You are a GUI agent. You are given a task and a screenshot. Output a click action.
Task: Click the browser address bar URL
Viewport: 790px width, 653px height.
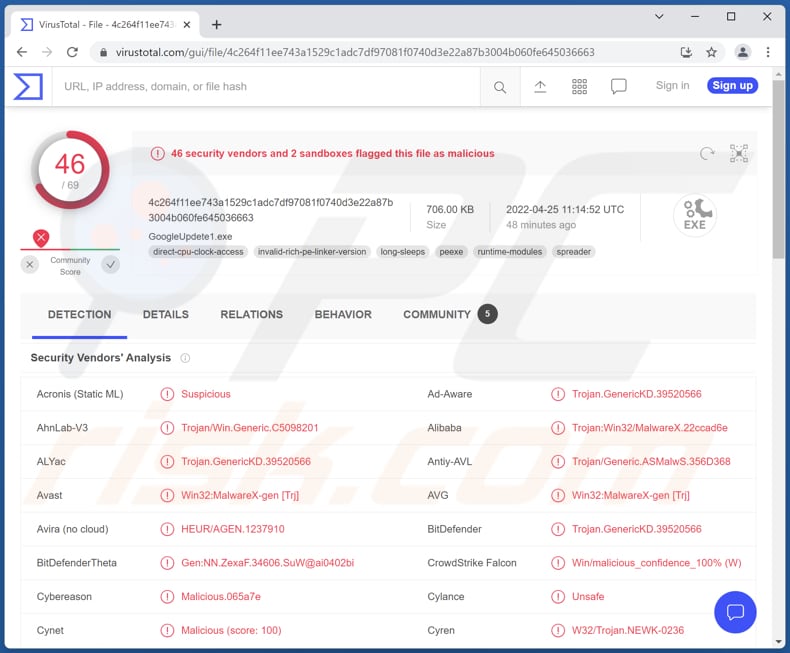click(355, 52)
